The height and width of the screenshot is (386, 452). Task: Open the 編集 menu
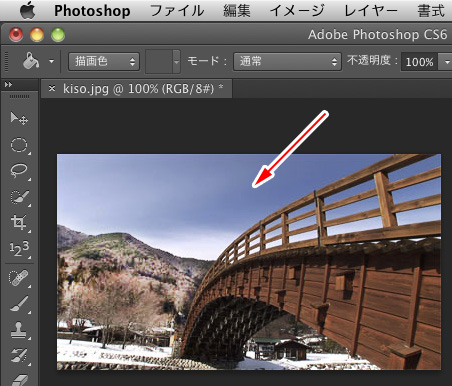coord(236,11)
